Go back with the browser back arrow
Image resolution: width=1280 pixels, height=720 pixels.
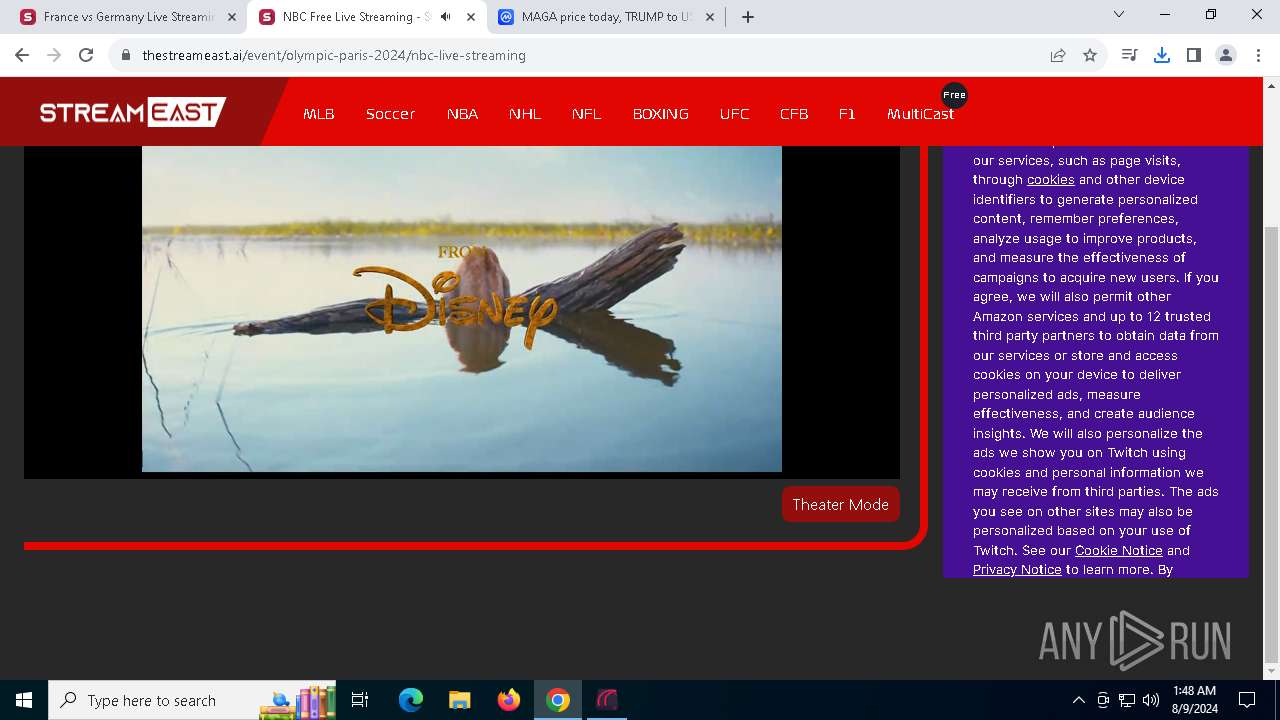pos(22,55)
